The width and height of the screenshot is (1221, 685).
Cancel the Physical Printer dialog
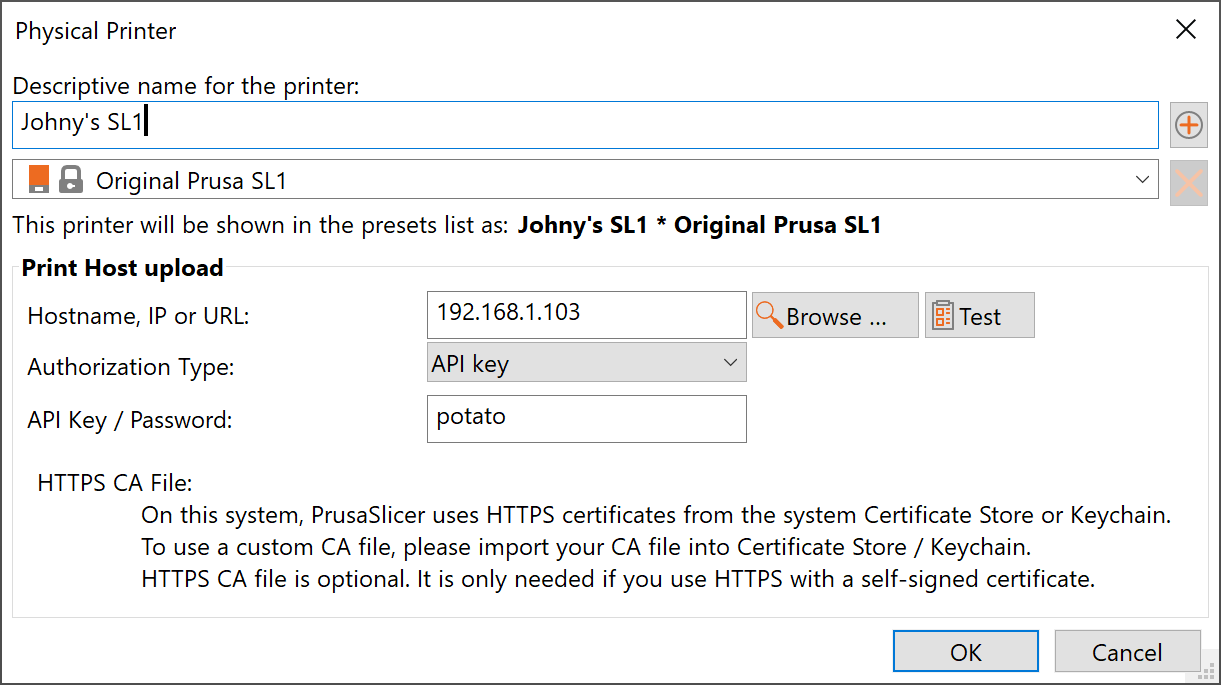(x=1127, y=652)
